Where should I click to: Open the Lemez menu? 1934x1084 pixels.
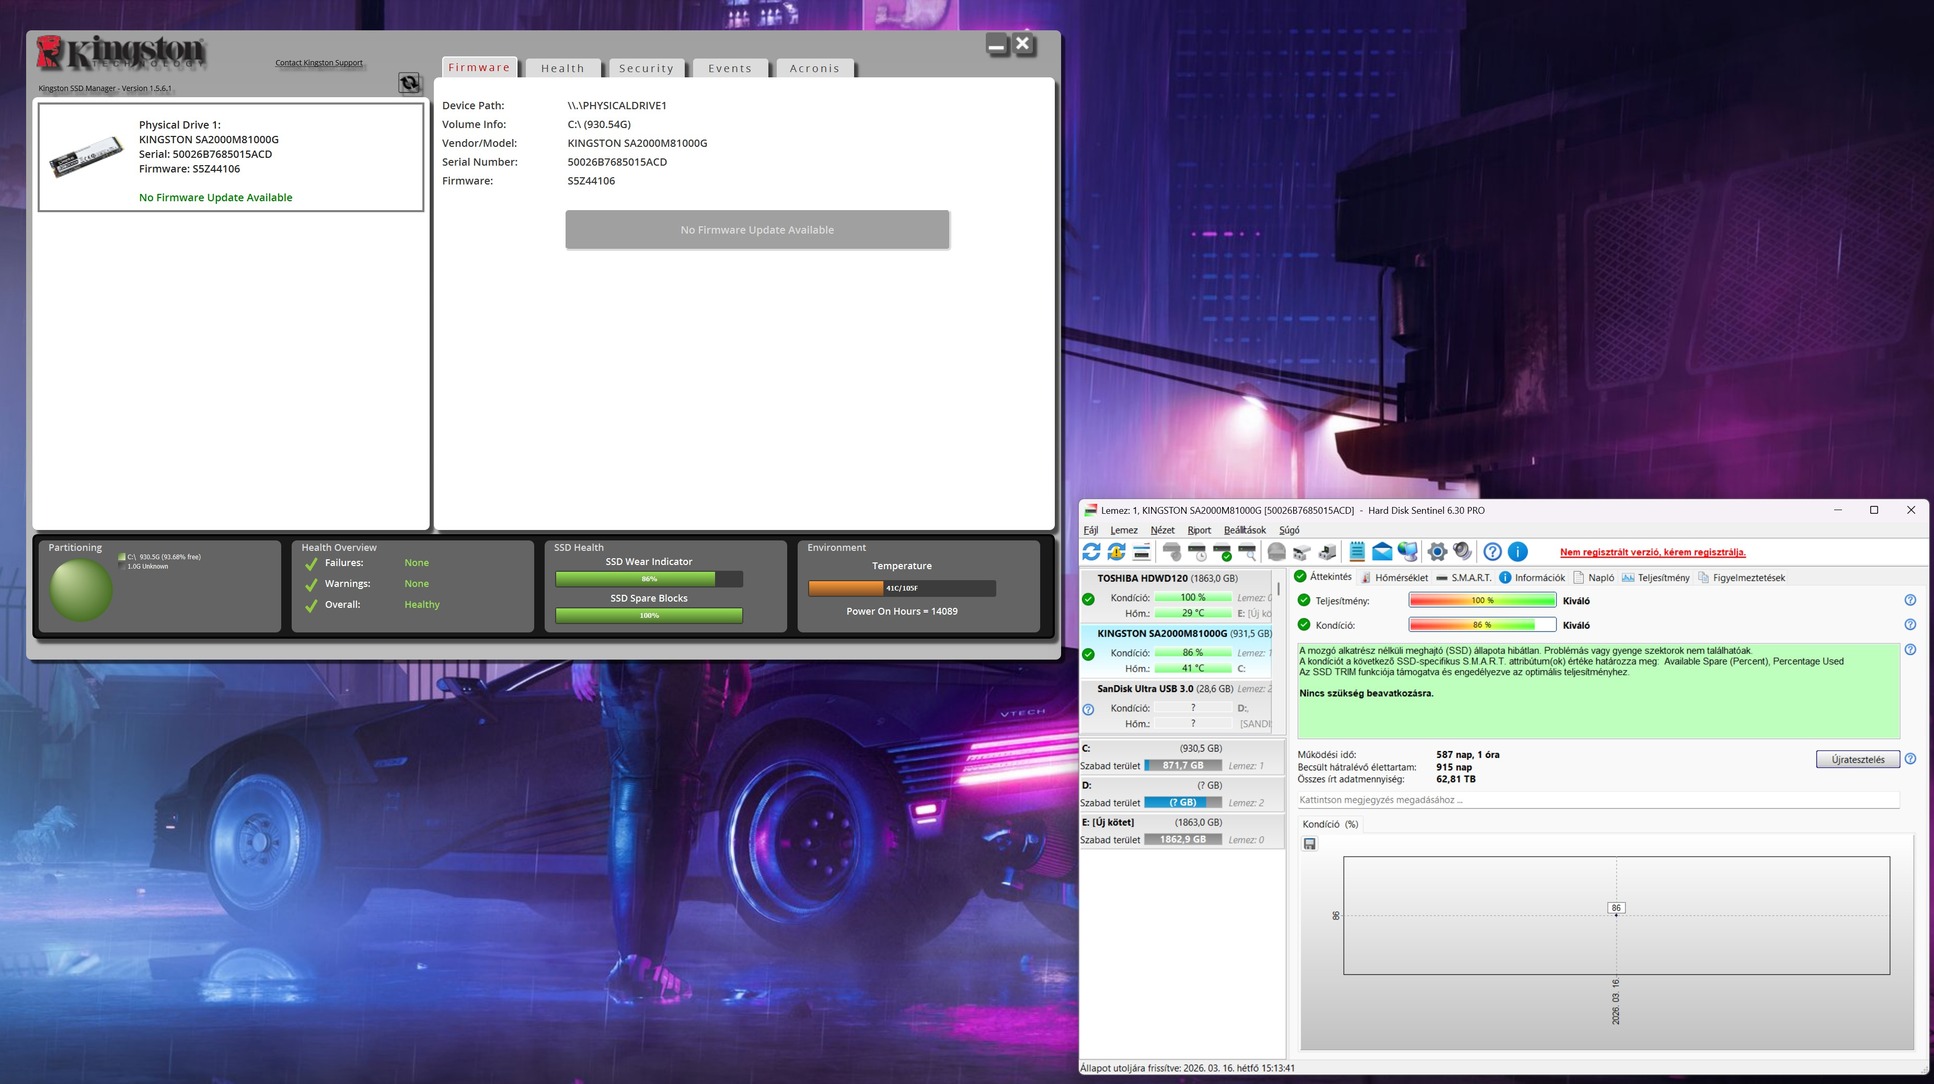click(1123, 531)
